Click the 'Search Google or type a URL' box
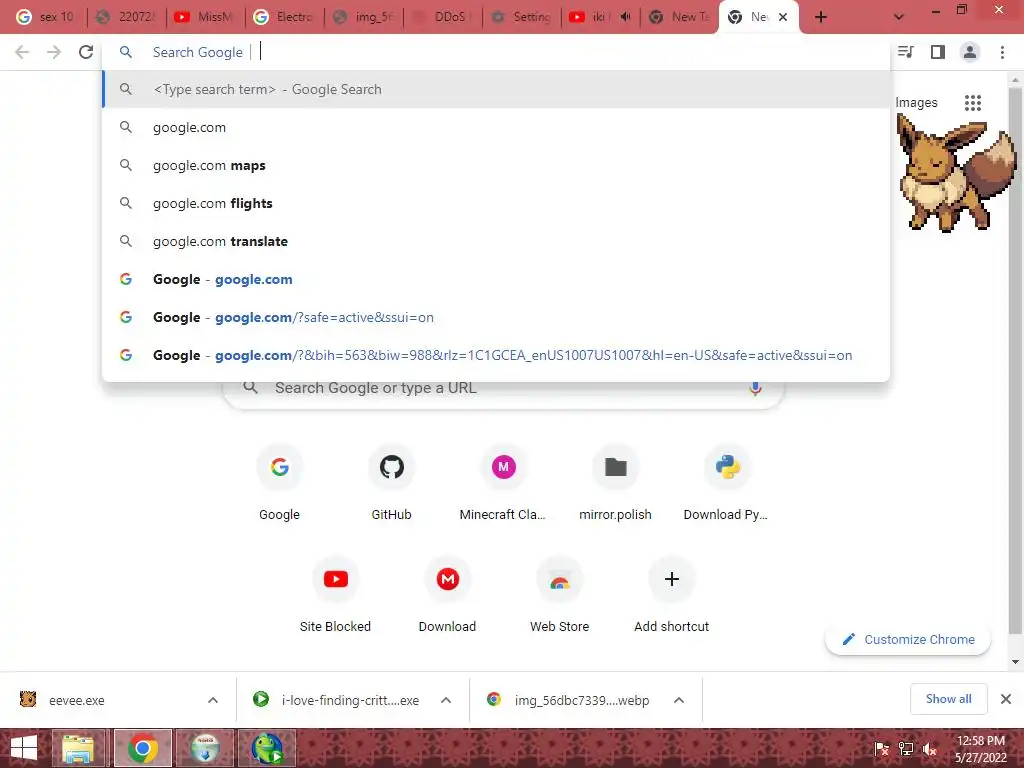 [x=503, y=390]
